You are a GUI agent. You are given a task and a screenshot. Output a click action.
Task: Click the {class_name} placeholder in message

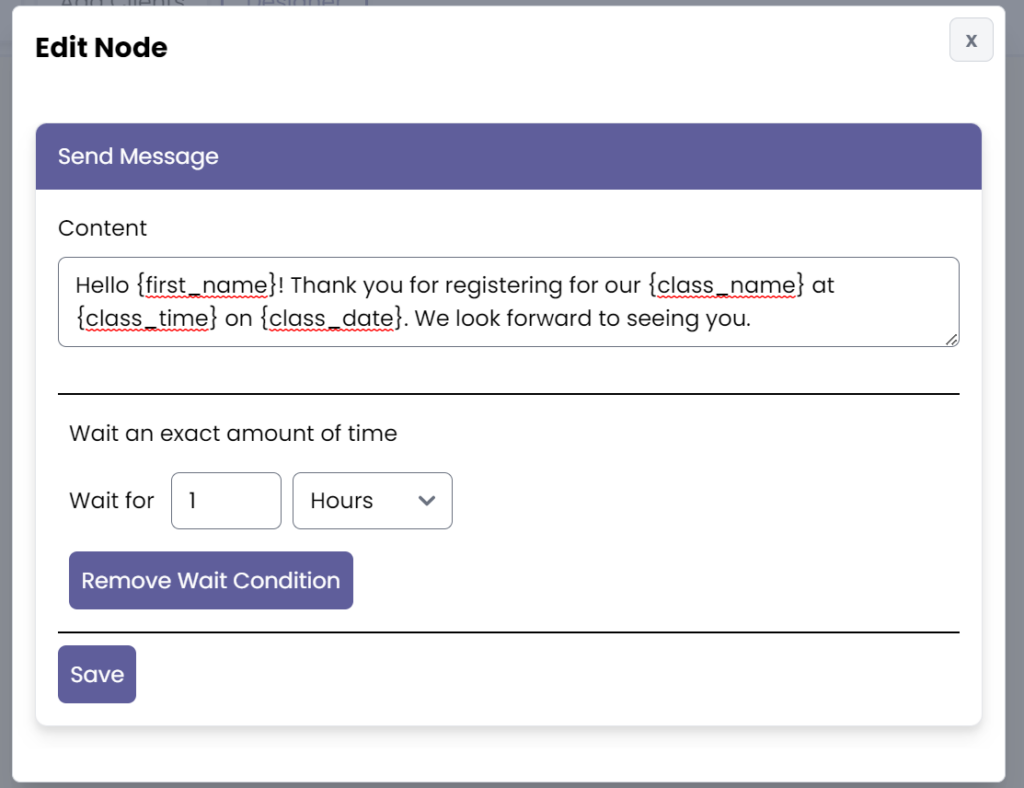click(x=726, y=286)
